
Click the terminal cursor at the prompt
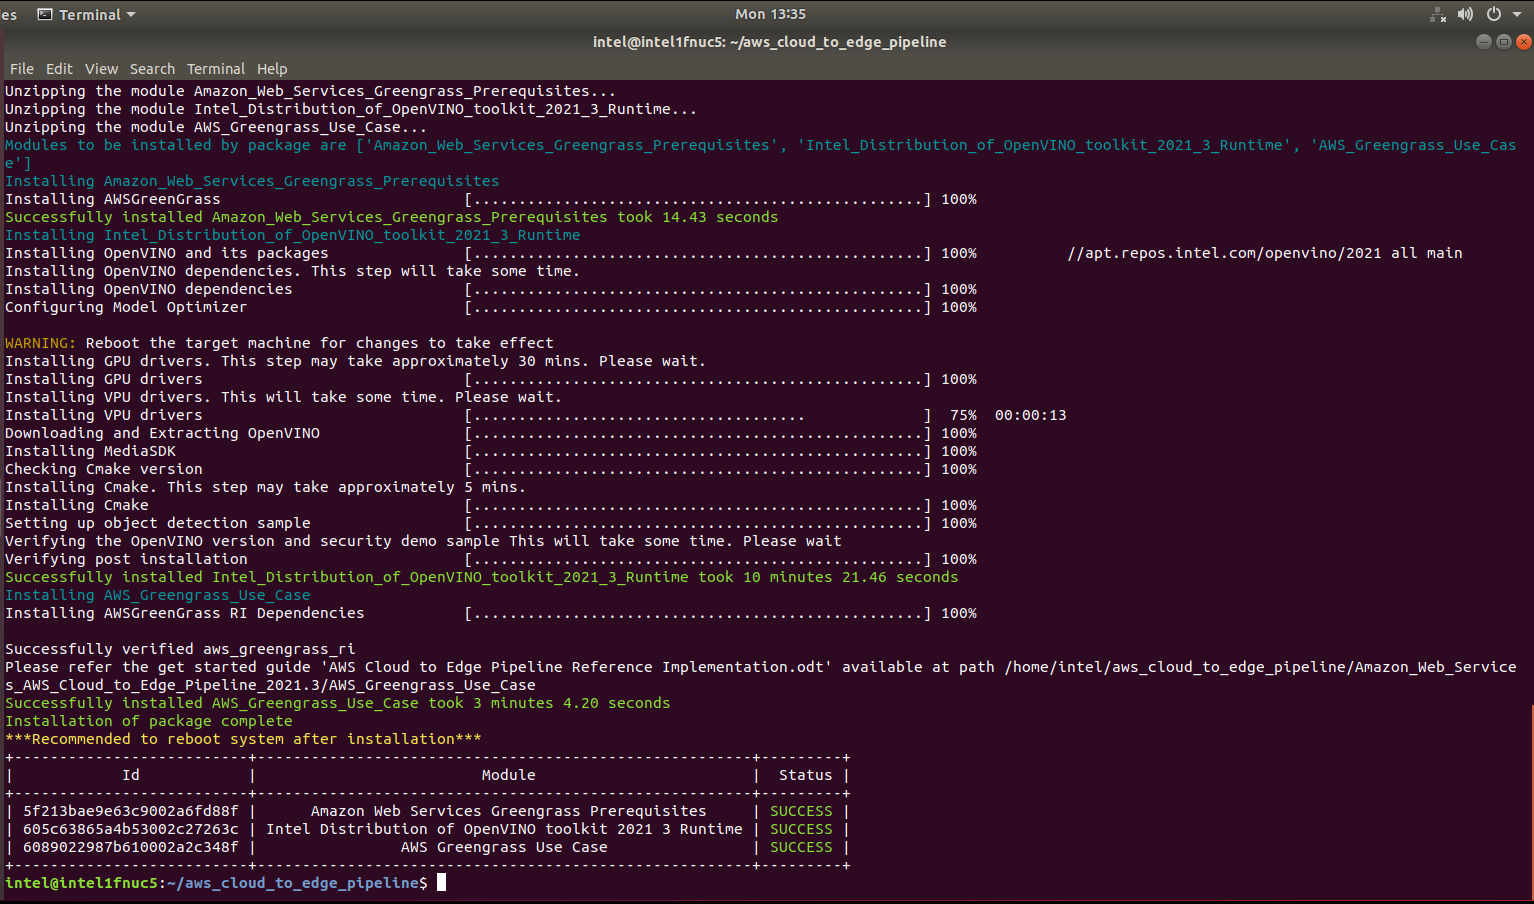click(441, 883)
